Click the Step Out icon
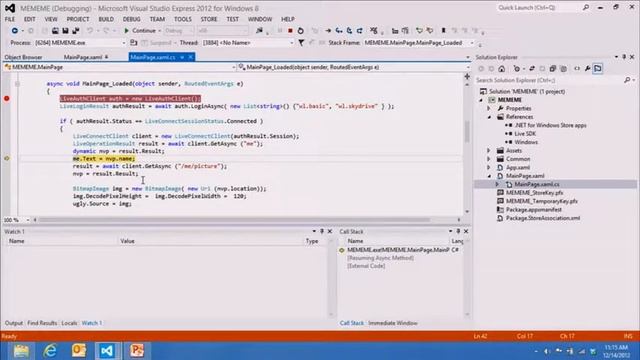 coord(360,31)
